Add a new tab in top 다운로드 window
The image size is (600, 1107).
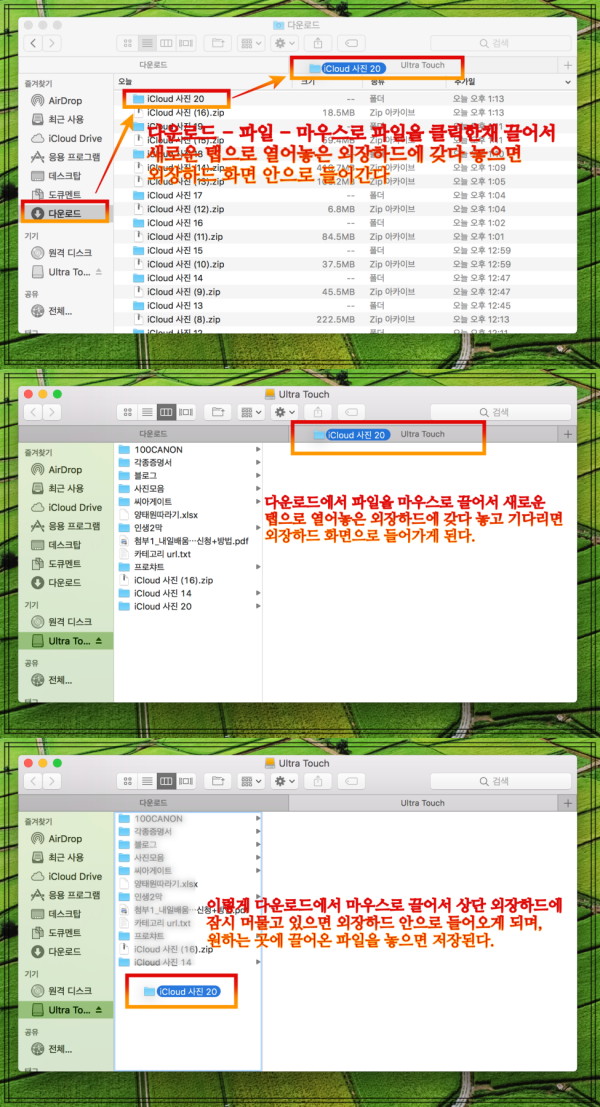568,65
